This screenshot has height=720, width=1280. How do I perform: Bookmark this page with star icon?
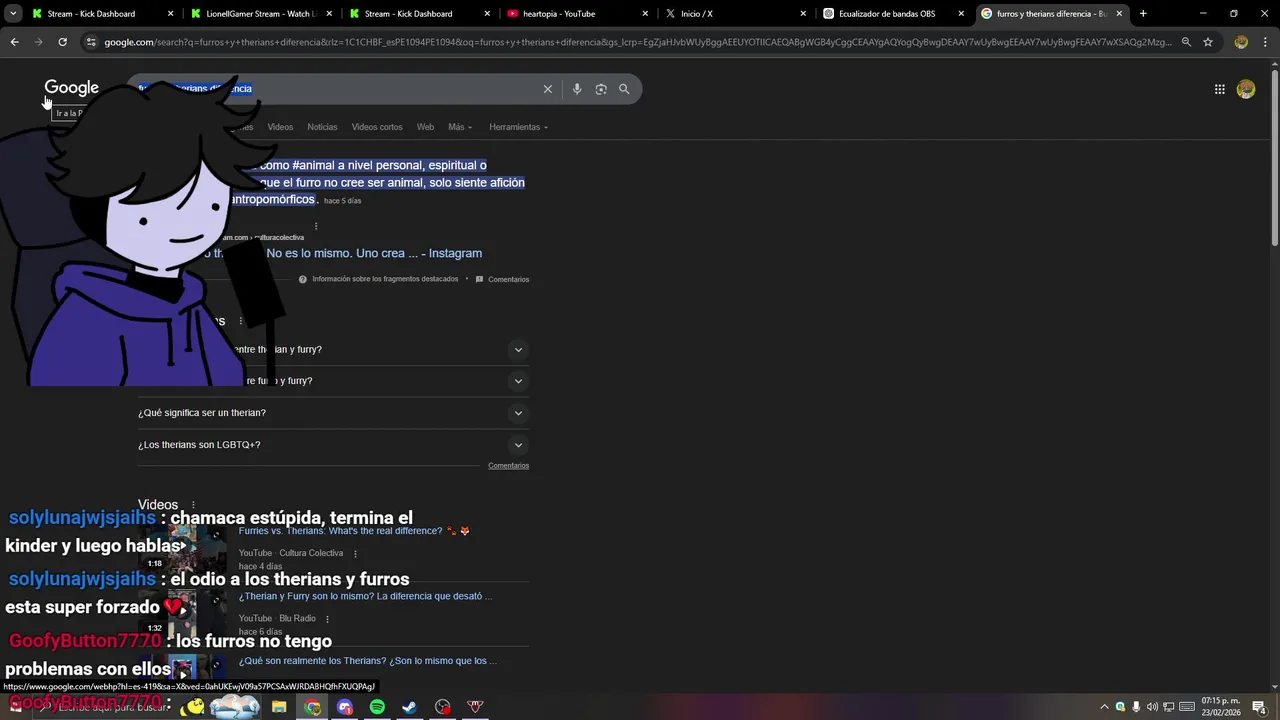pos(1208,42)
